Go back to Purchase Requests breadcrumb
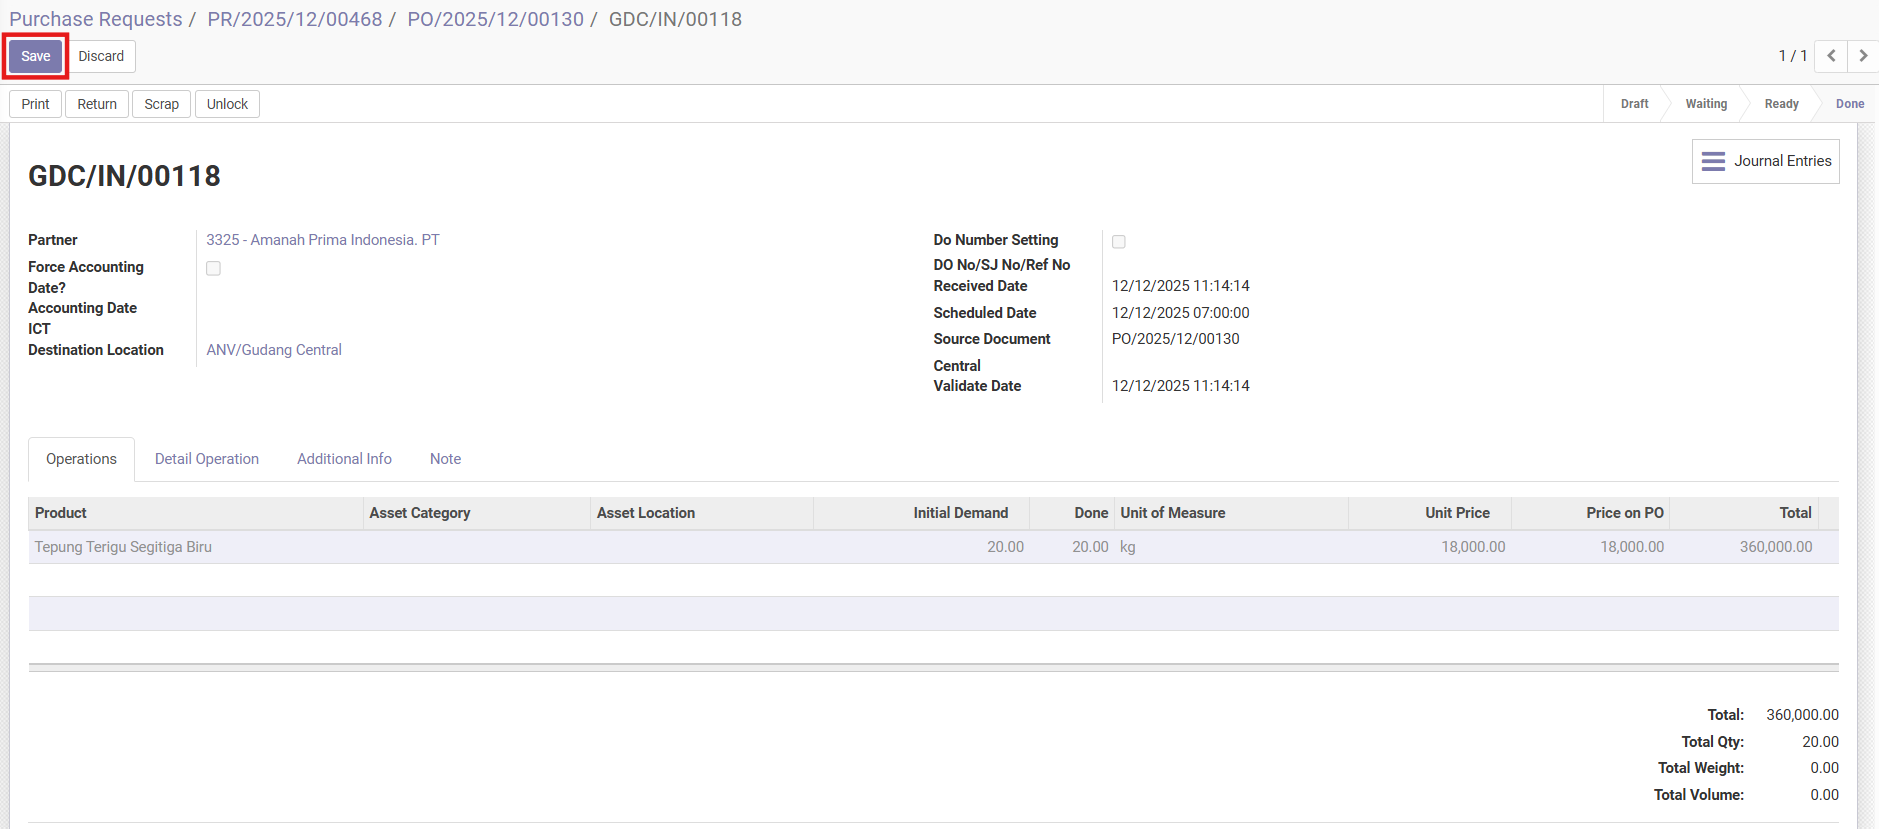 point(96,19)
